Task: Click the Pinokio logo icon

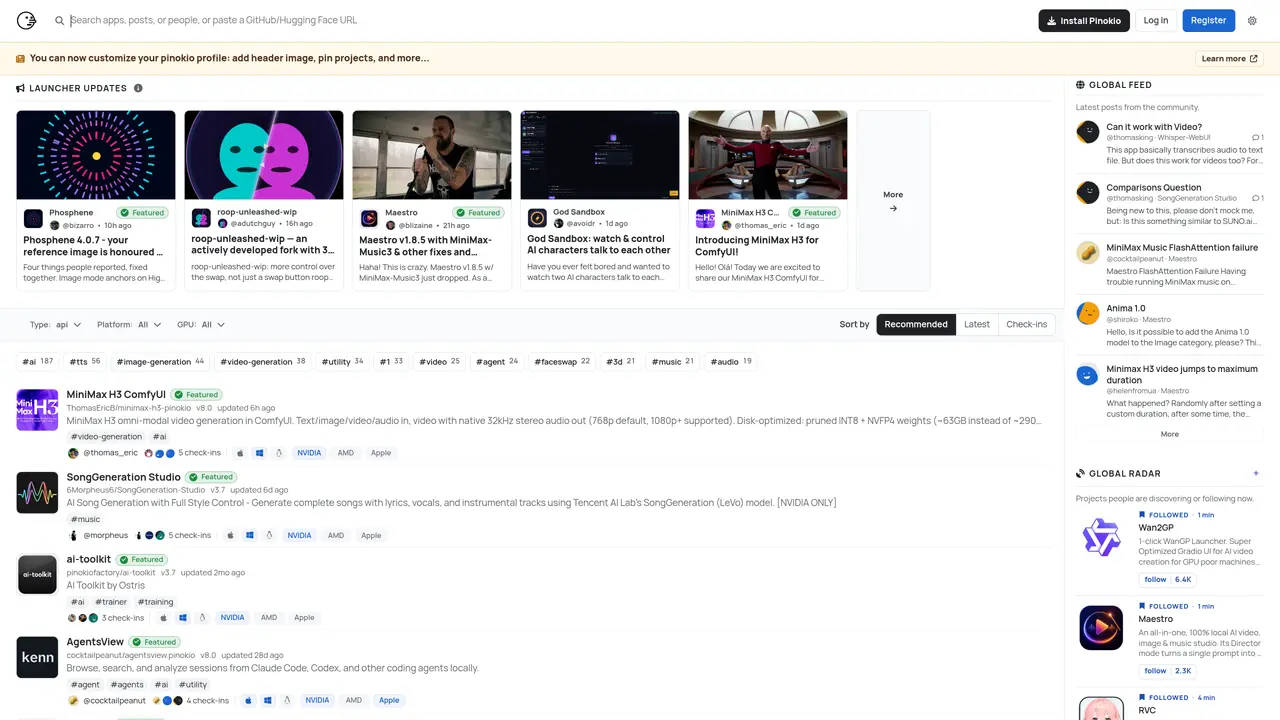Action: (x=26, y=20)
